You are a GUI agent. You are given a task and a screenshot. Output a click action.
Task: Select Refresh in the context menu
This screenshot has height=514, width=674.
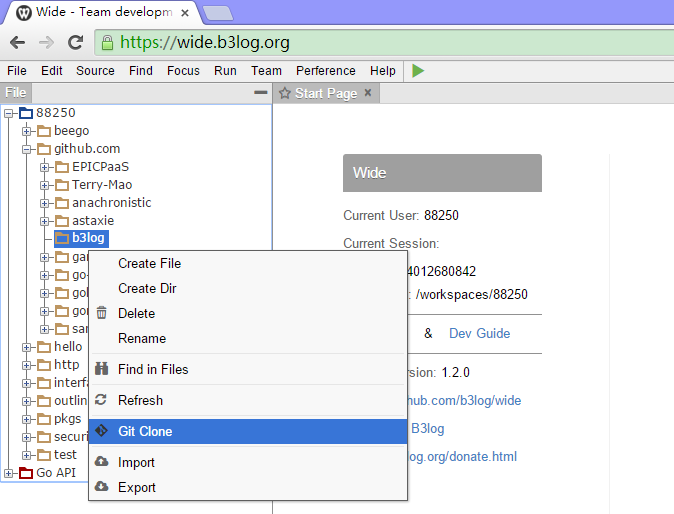pyautogui.click(x=140, y=400)
